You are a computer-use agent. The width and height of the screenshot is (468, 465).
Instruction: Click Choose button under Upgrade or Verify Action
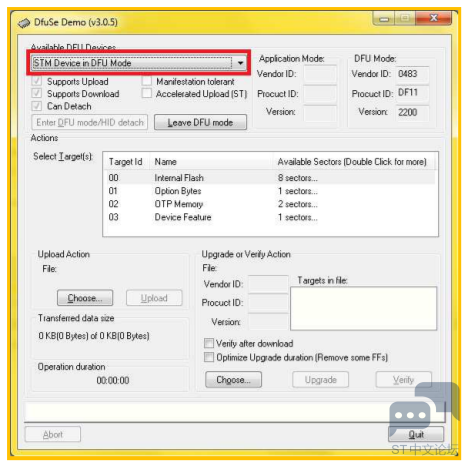233,380
